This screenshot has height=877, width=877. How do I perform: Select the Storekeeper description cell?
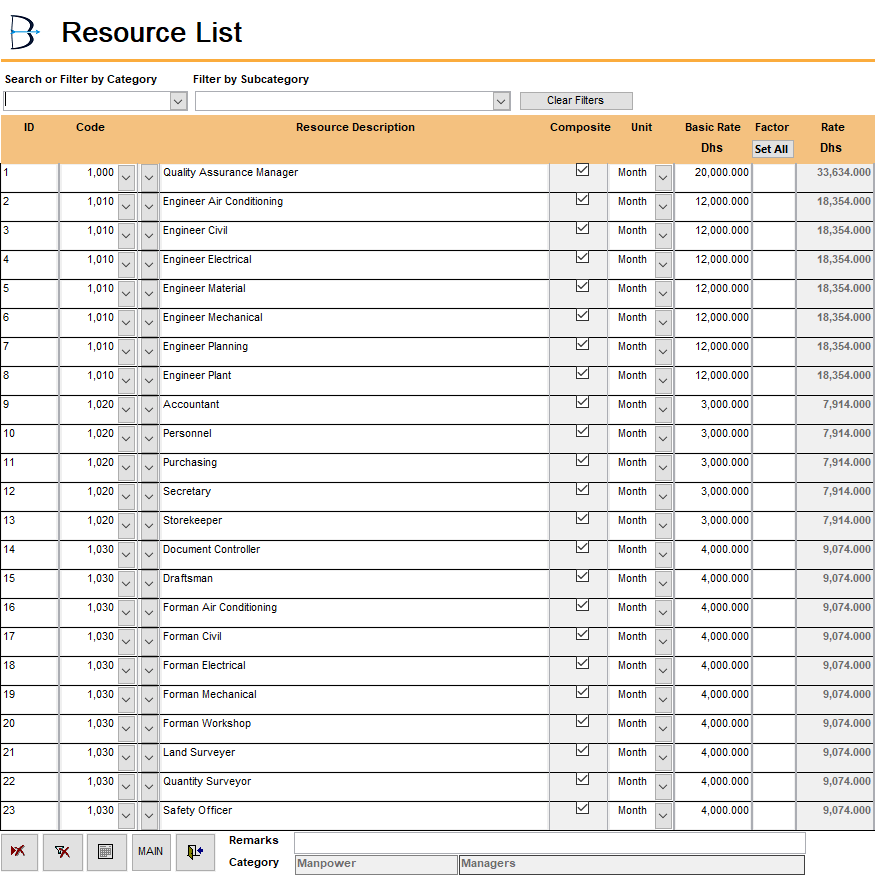tap(354, 526)
